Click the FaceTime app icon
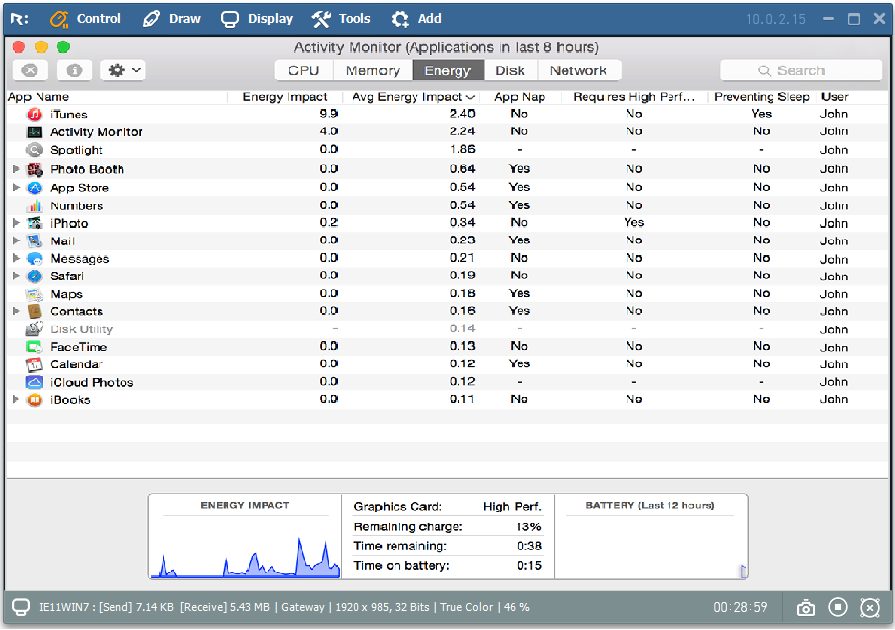The width and height of the screenshot is (895, 630). (35, 347)
